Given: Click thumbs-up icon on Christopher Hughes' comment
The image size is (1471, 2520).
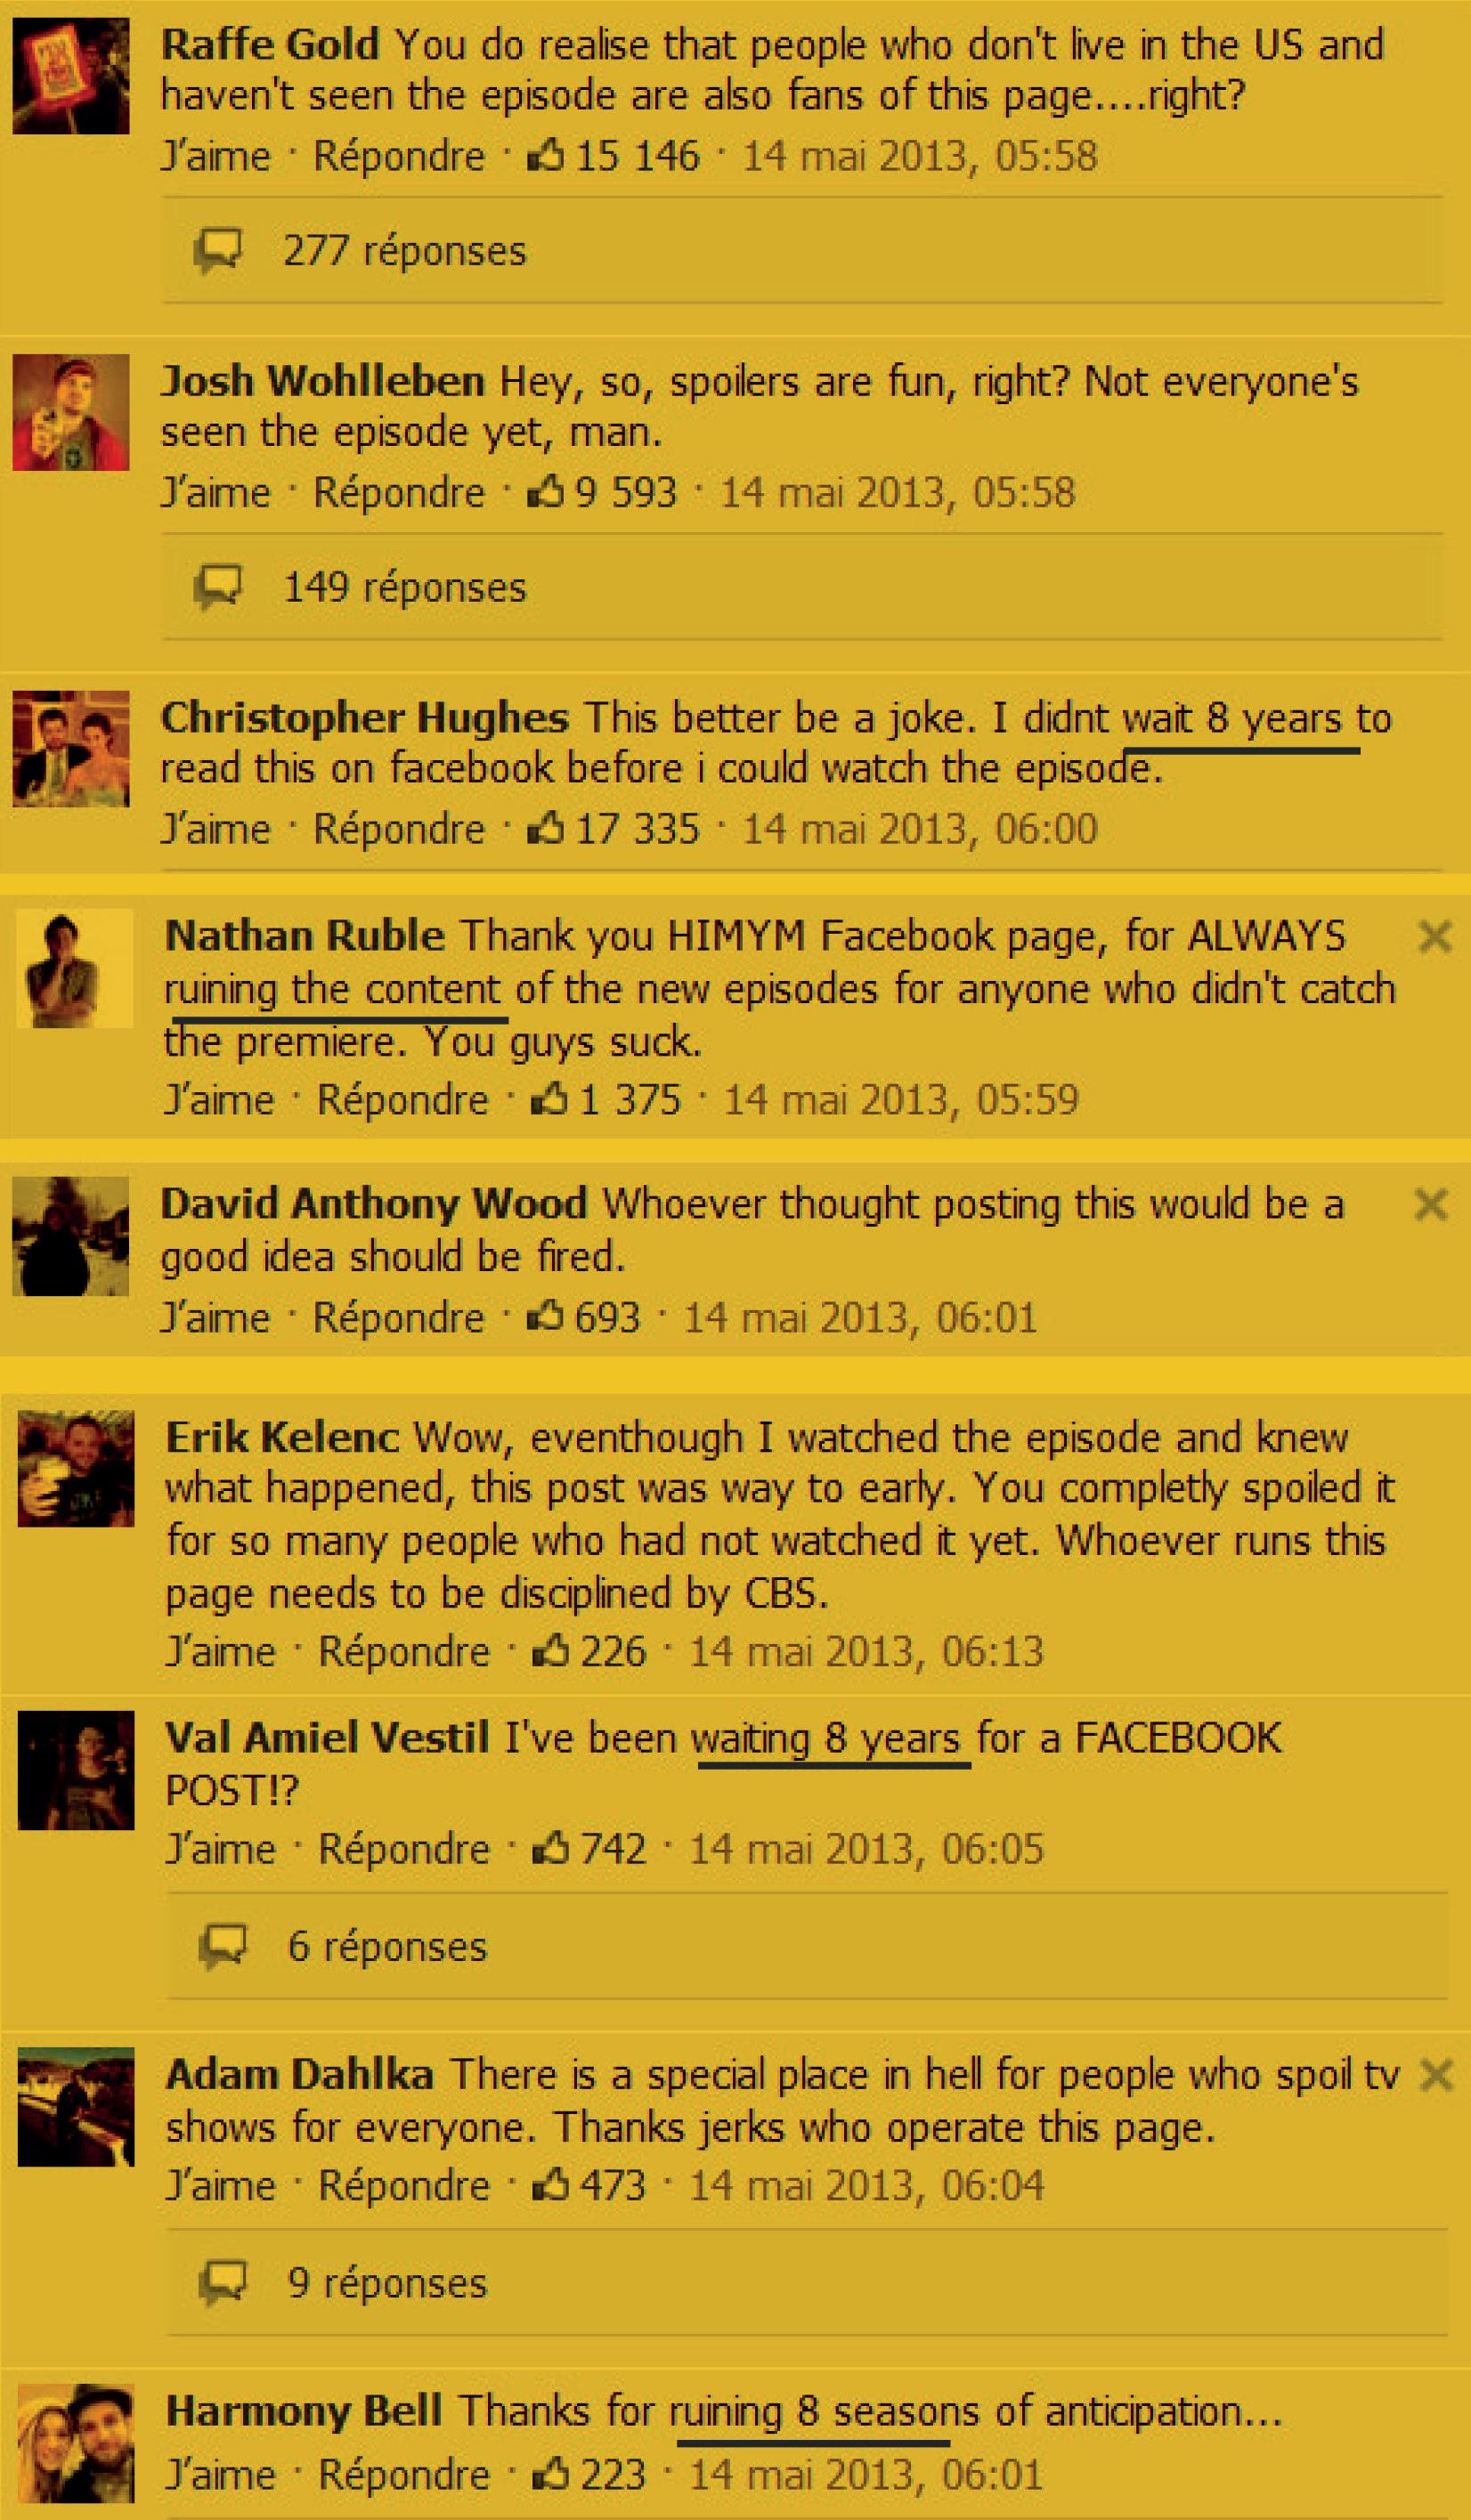Looking at the screenshot, I should click(546, 828).
